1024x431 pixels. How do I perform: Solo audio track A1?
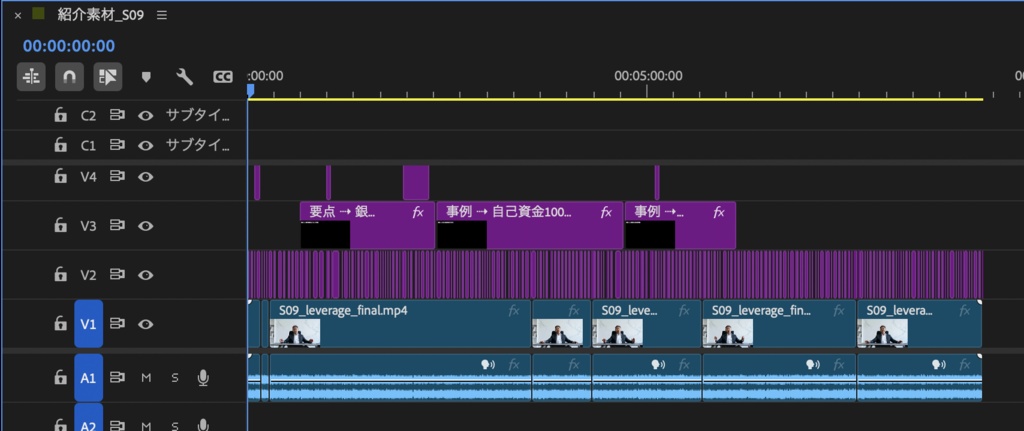tap(174, 377)
